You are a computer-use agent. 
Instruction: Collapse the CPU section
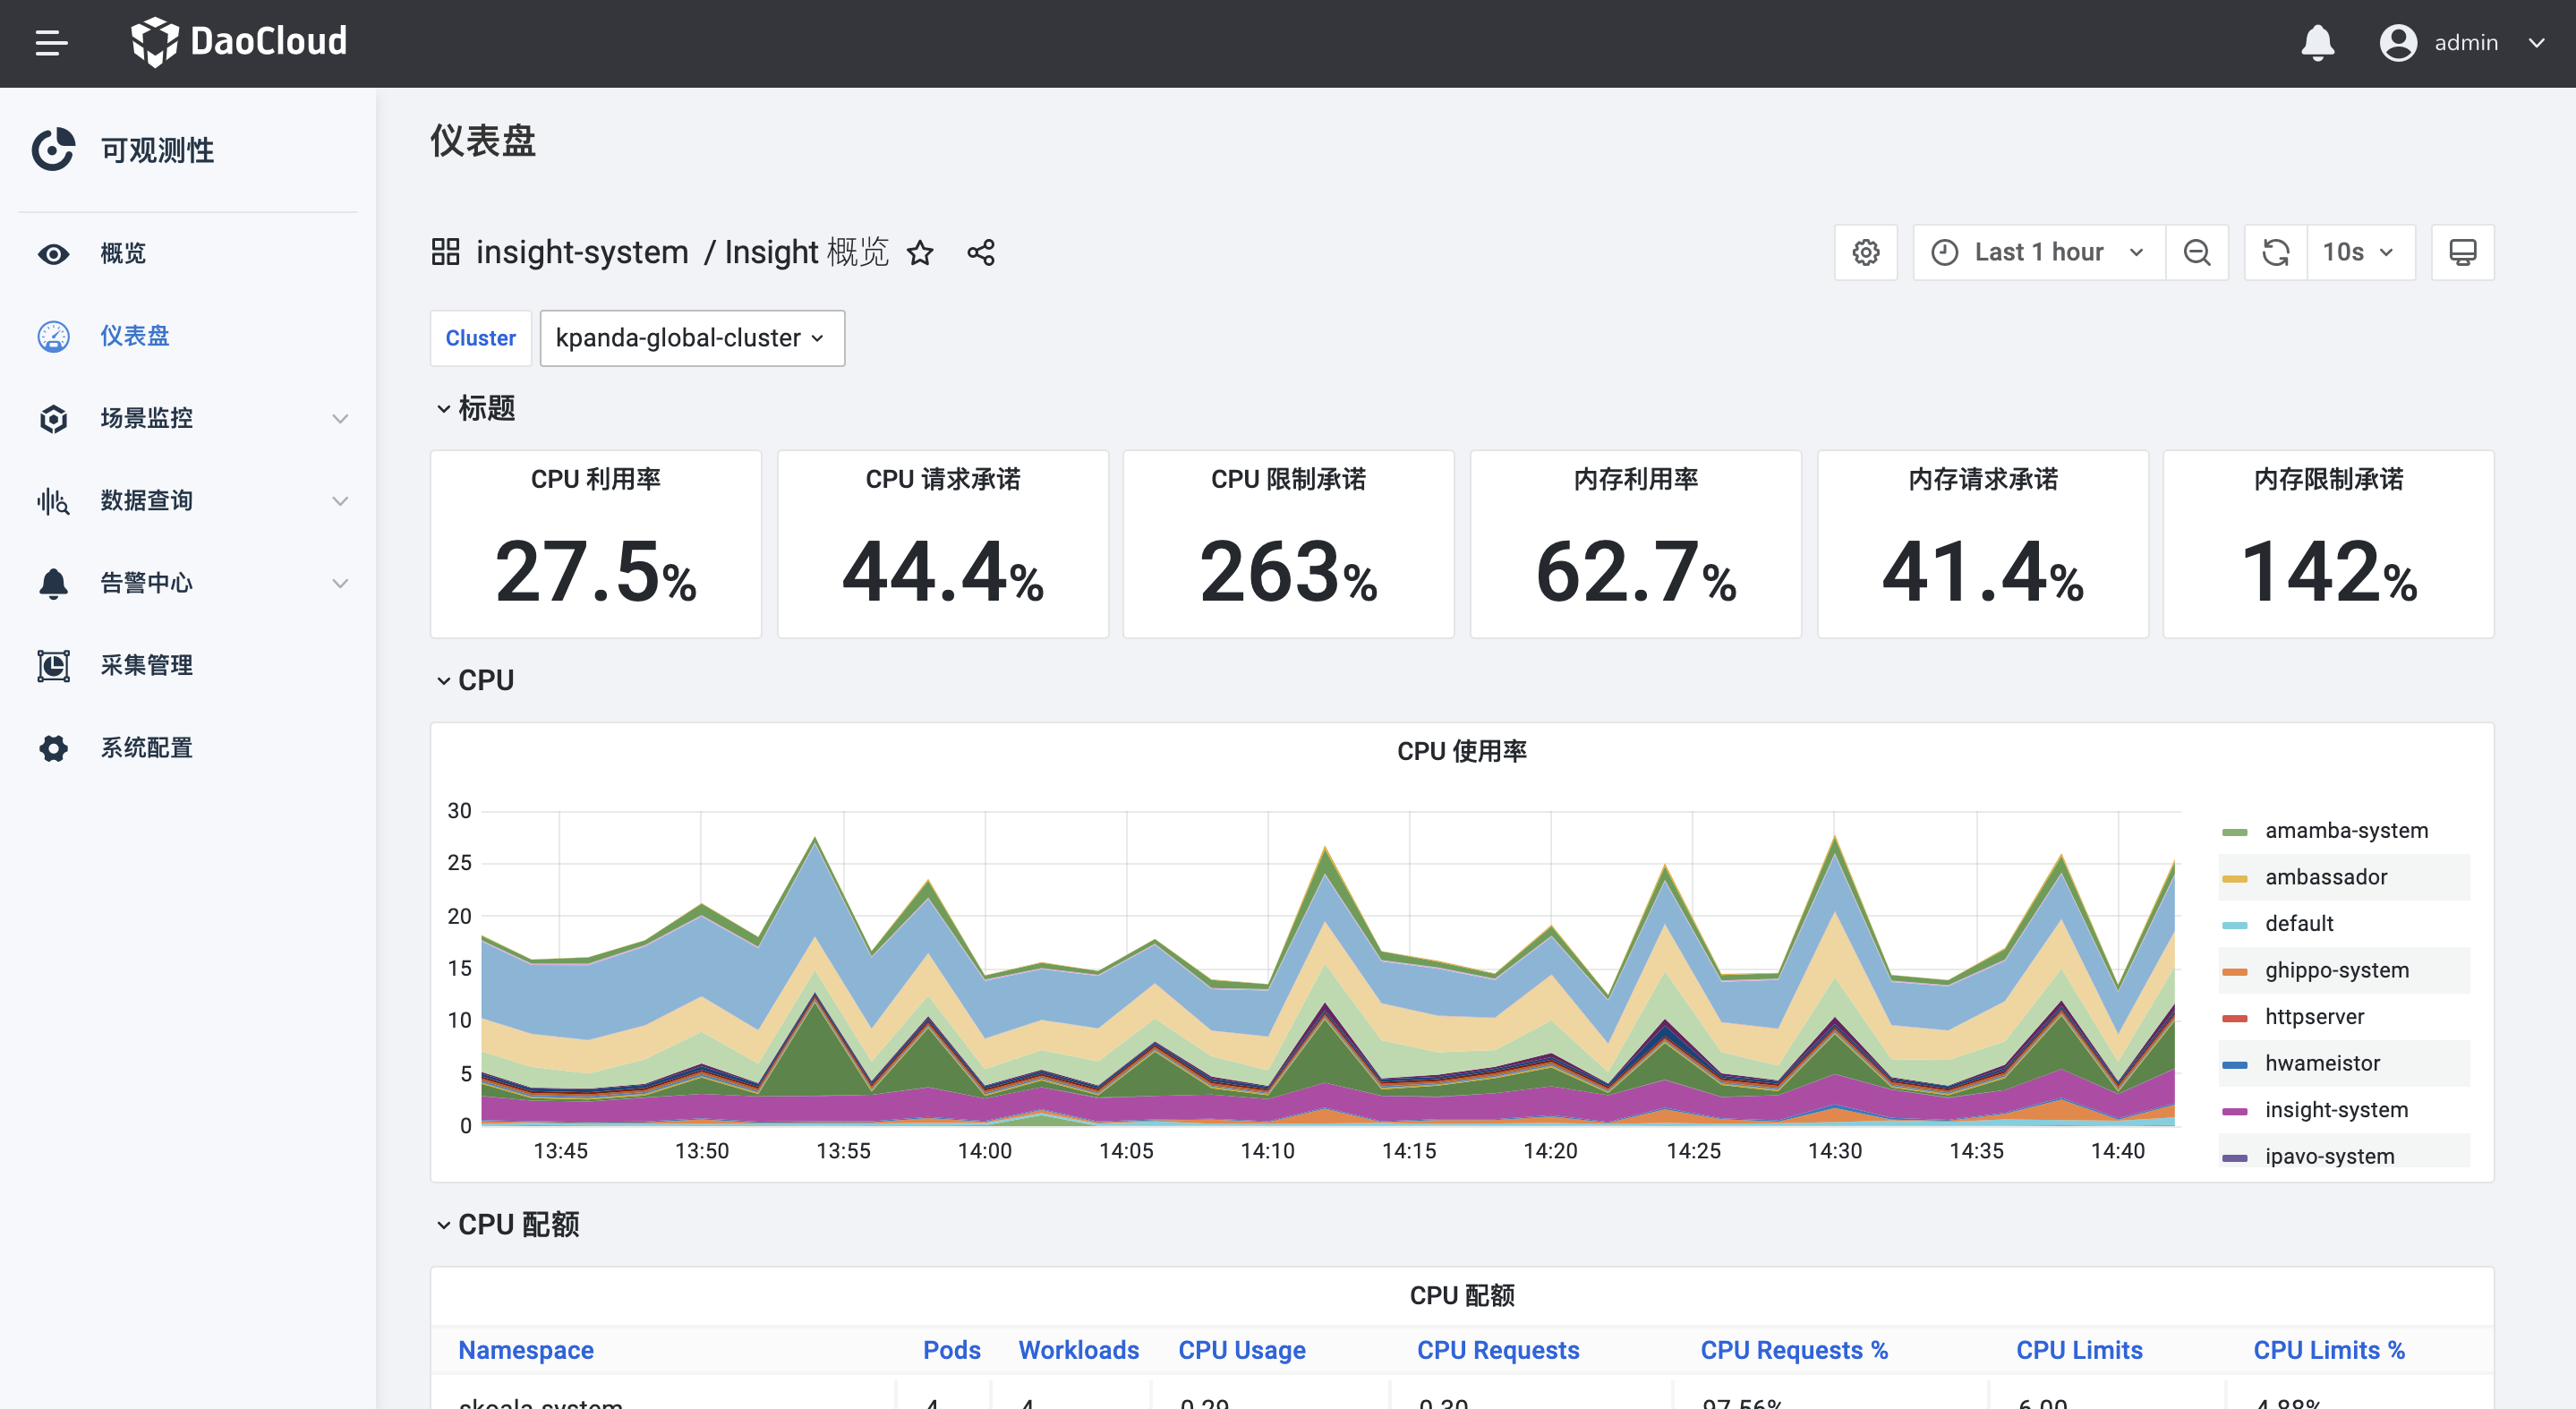444,679
